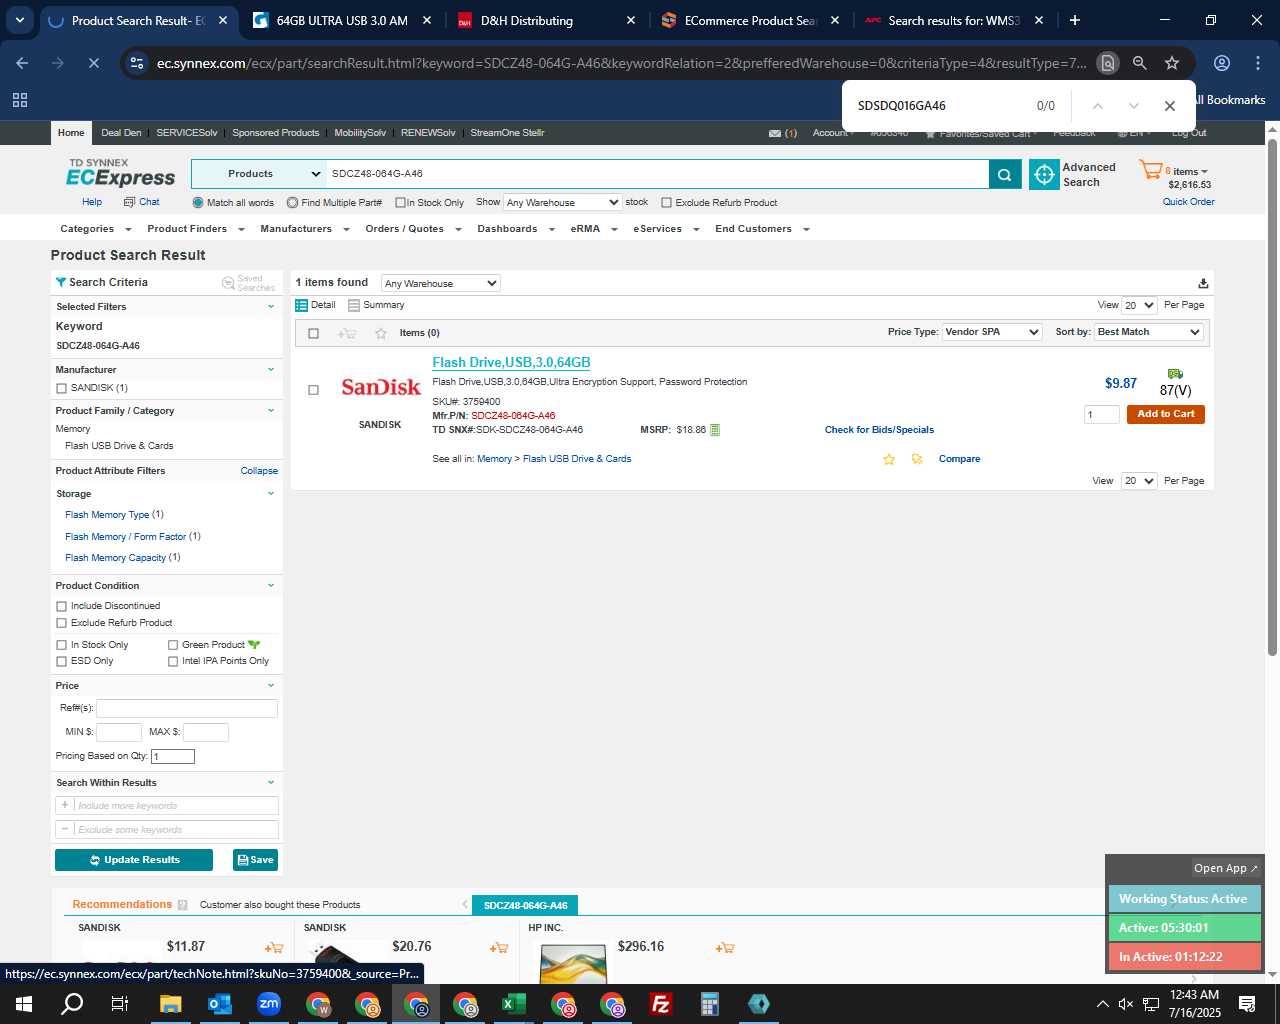Check Green Product checkbox

[173, 645]
